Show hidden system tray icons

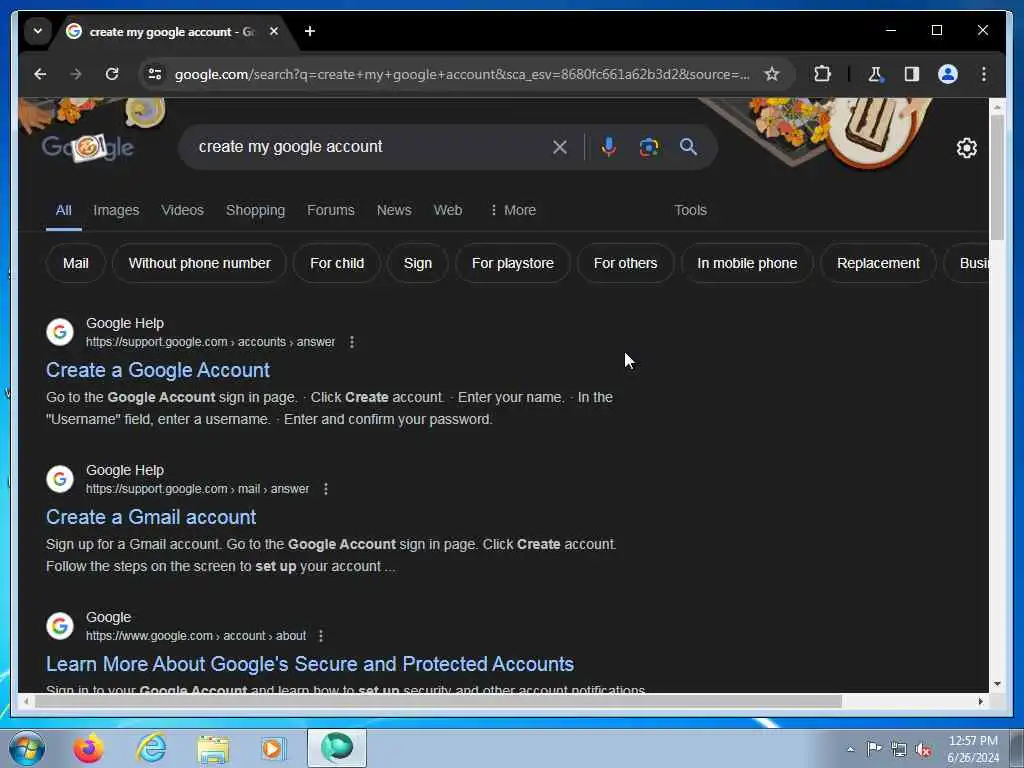pyautogui.click(x=850, y=750)
